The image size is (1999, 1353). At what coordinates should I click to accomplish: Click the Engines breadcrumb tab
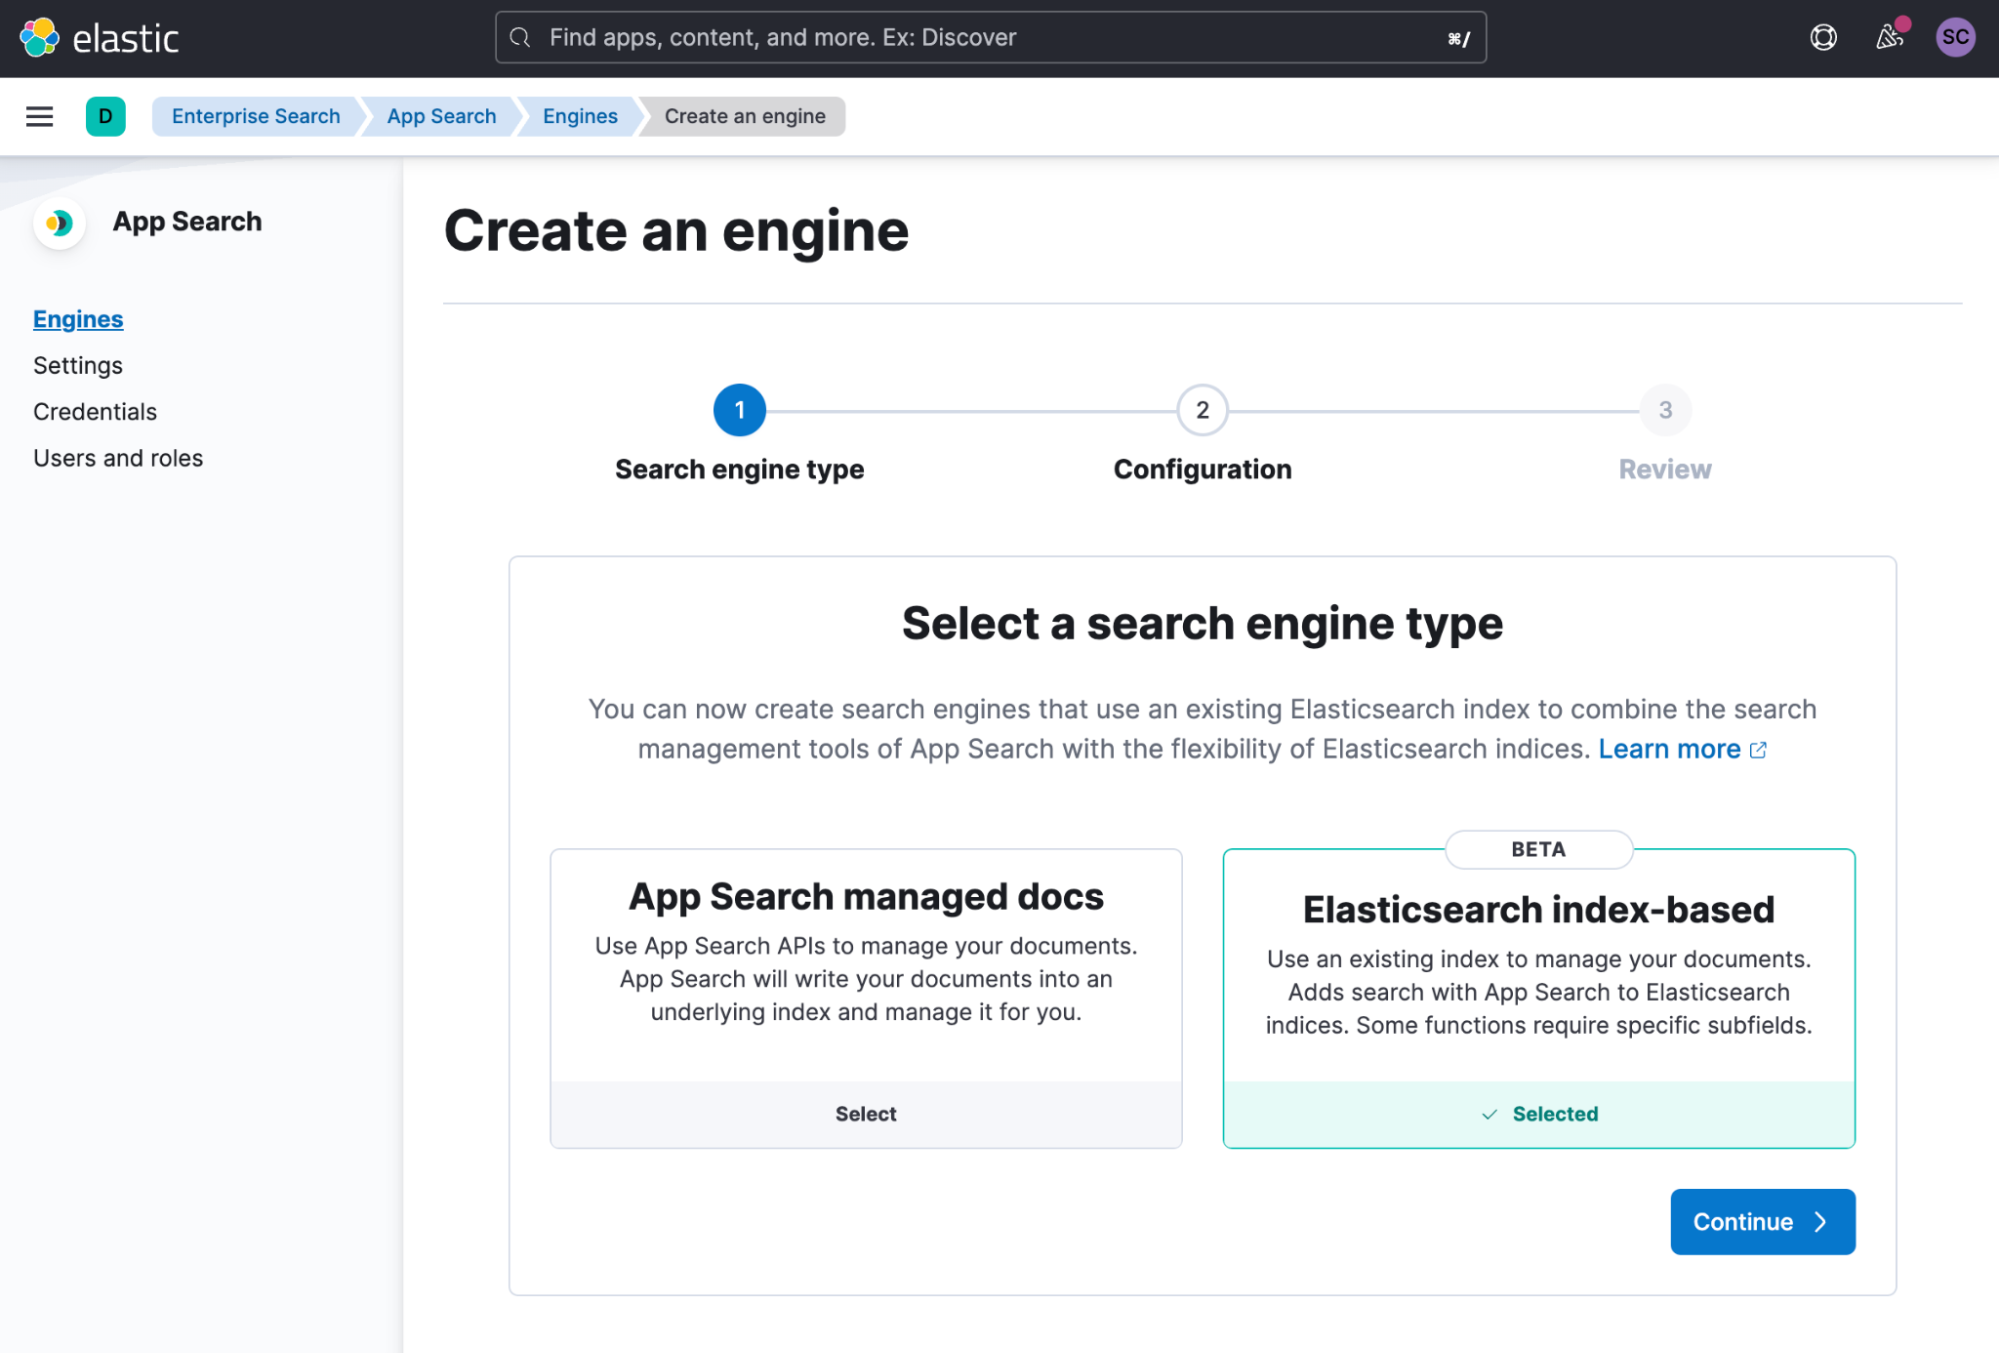click(x=580, y=116)
